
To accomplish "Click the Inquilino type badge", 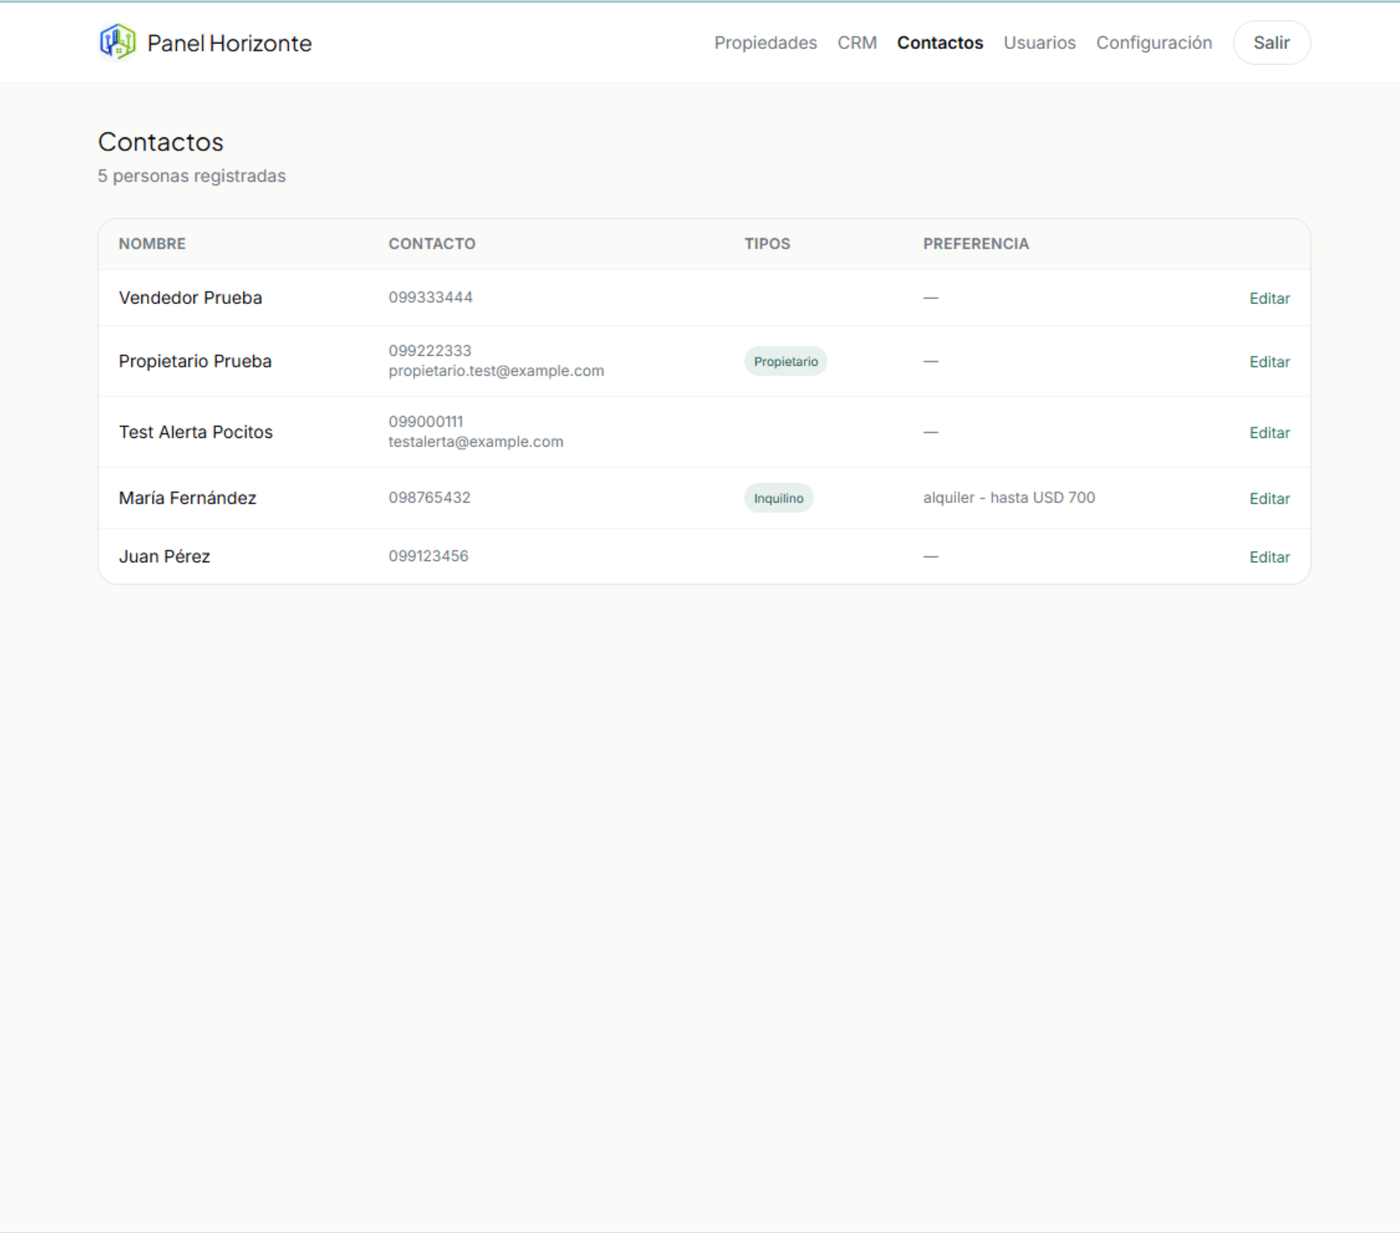I will coord(779,498).
